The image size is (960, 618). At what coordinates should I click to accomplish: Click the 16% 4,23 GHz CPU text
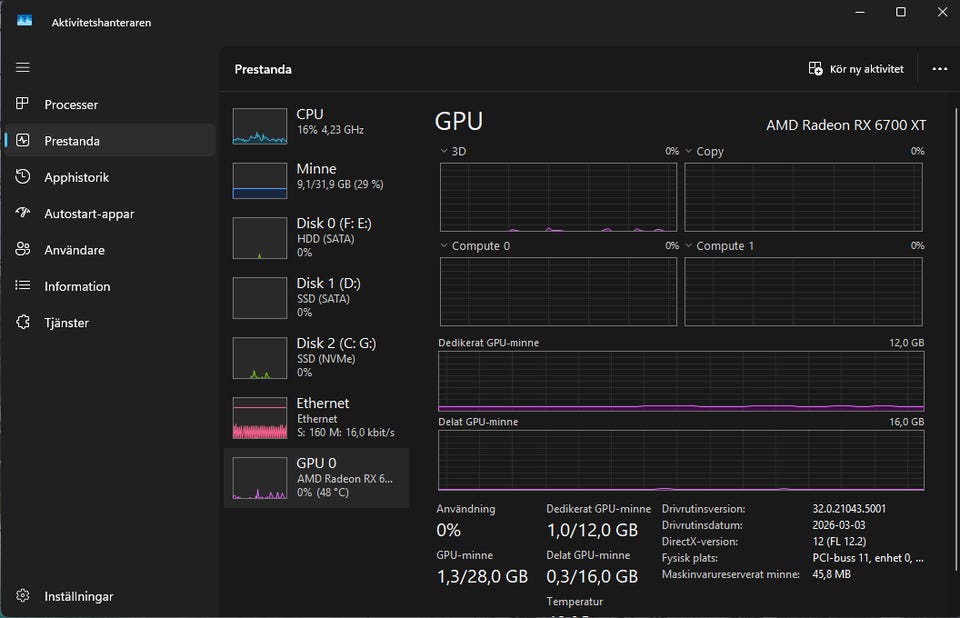pyautogui.click(x=330, y=130)
